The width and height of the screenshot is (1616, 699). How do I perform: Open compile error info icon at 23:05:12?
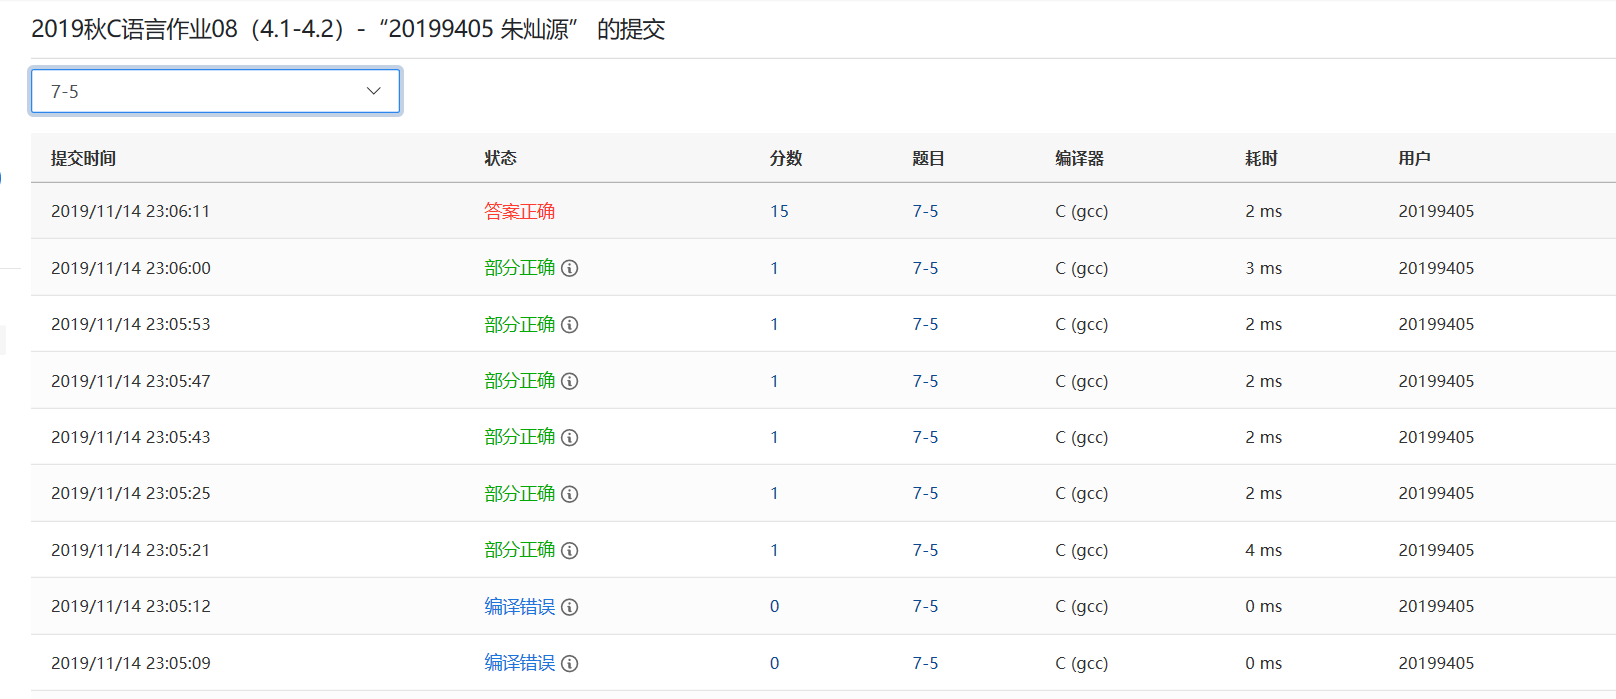[570, 607]
